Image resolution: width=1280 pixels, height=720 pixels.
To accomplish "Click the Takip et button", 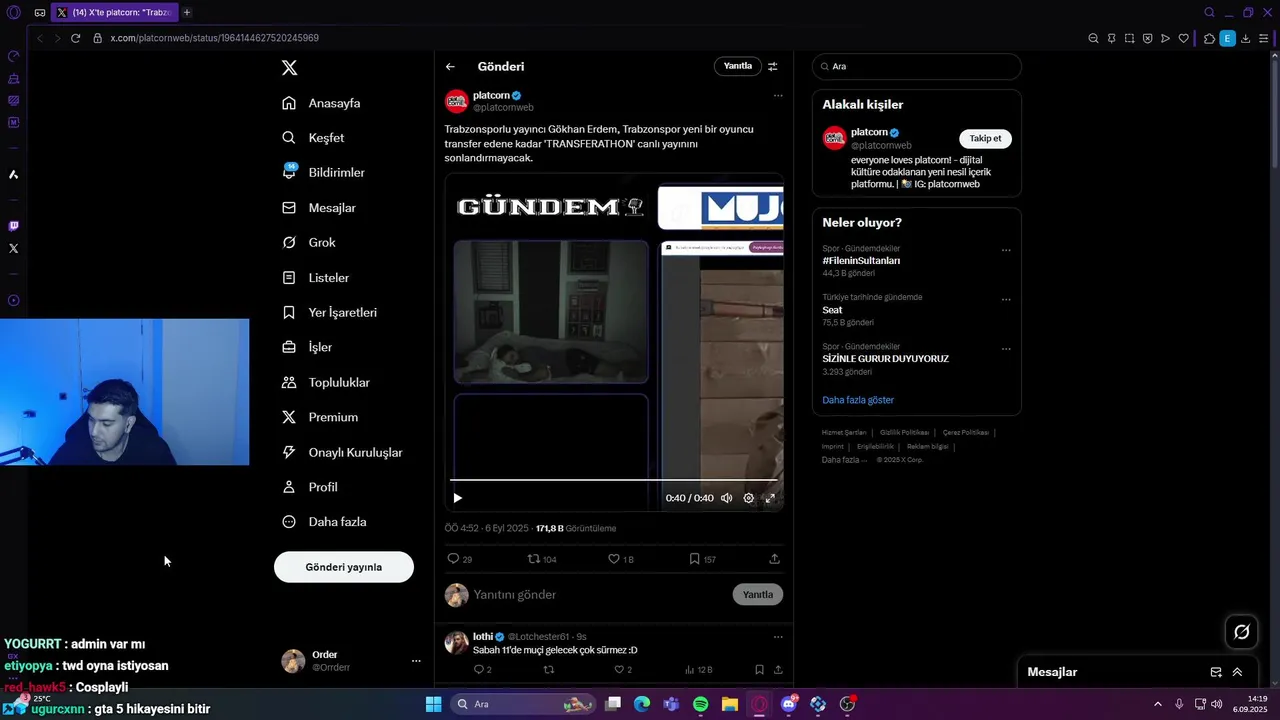I will pyautogui.click(x=985, y=139).
